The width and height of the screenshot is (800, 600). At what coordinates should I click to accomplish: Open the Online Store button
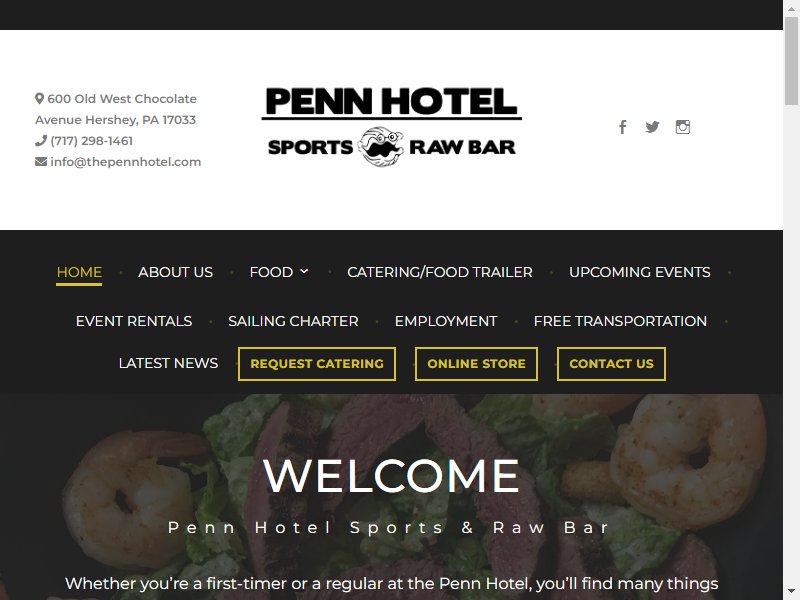click(477, 364)
